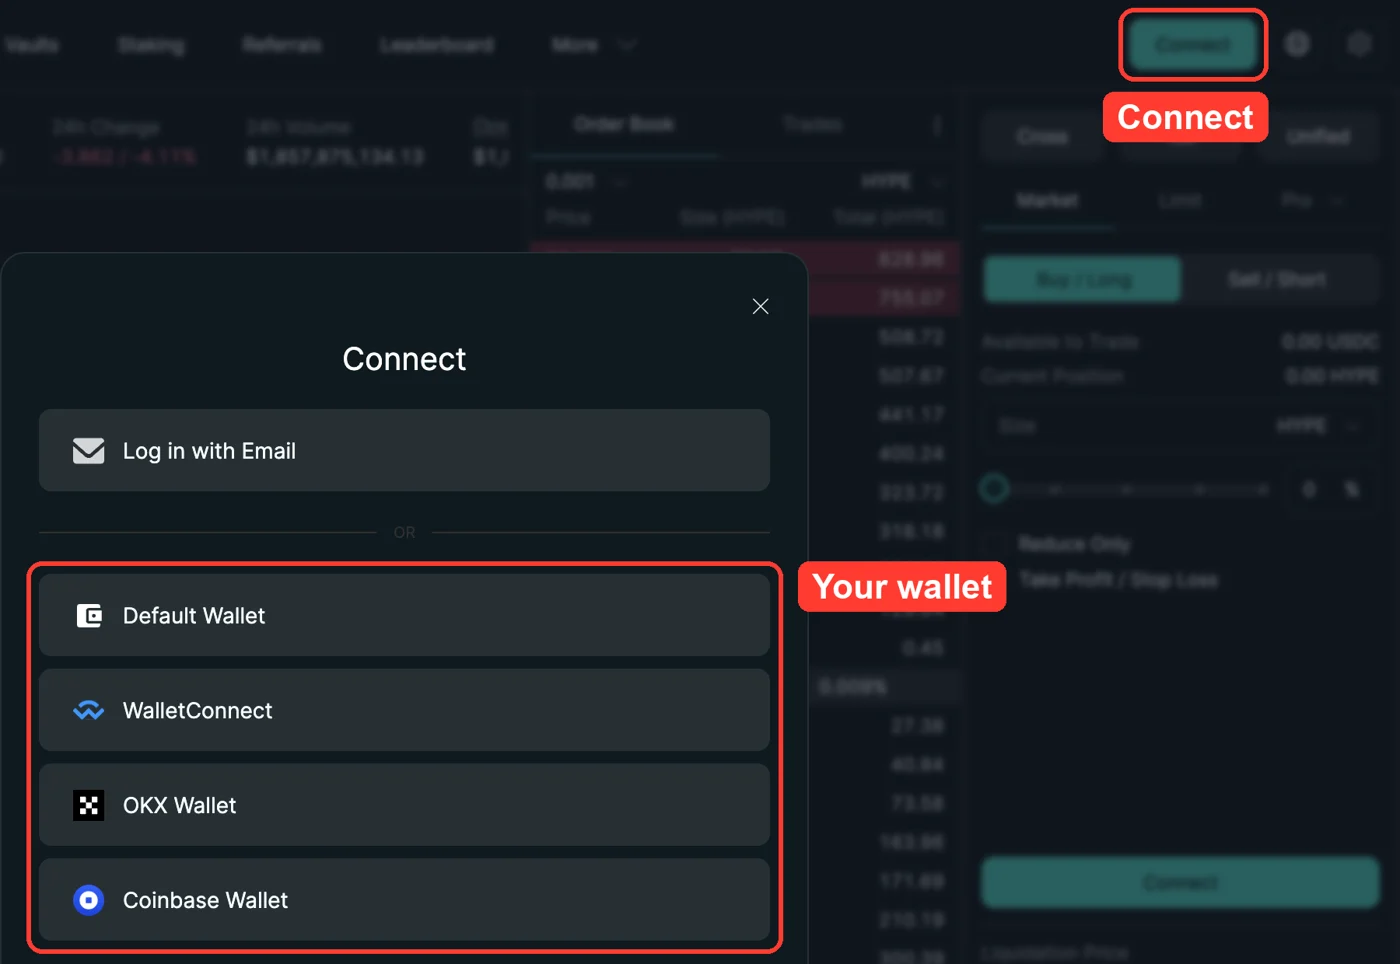Select the Limit order tab
Viewport: 1400px width, 964px height.
point(1180,201)
